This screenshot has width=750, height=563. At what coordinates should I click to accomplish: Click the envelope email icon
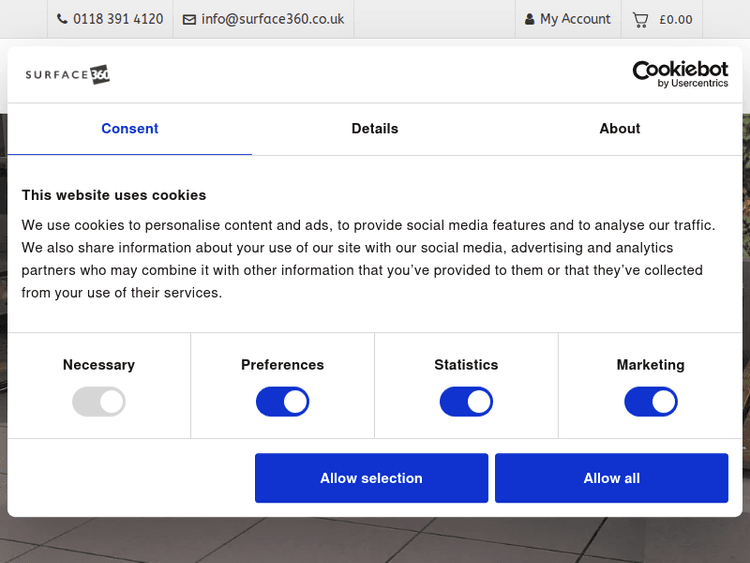189,19
